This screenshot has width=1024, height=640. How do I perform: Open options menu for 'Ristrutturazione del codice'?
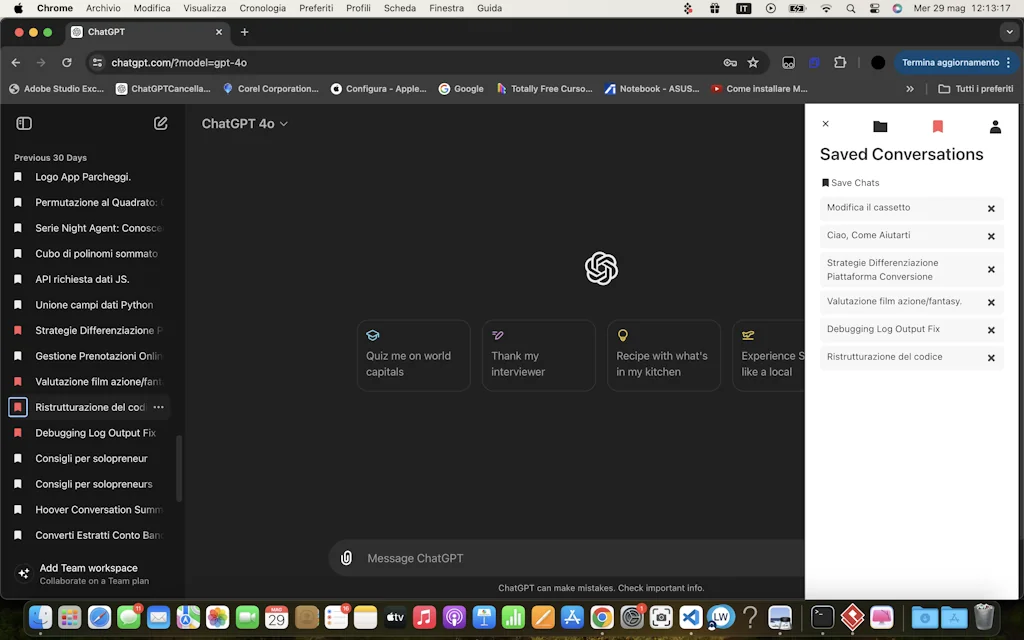158,407
